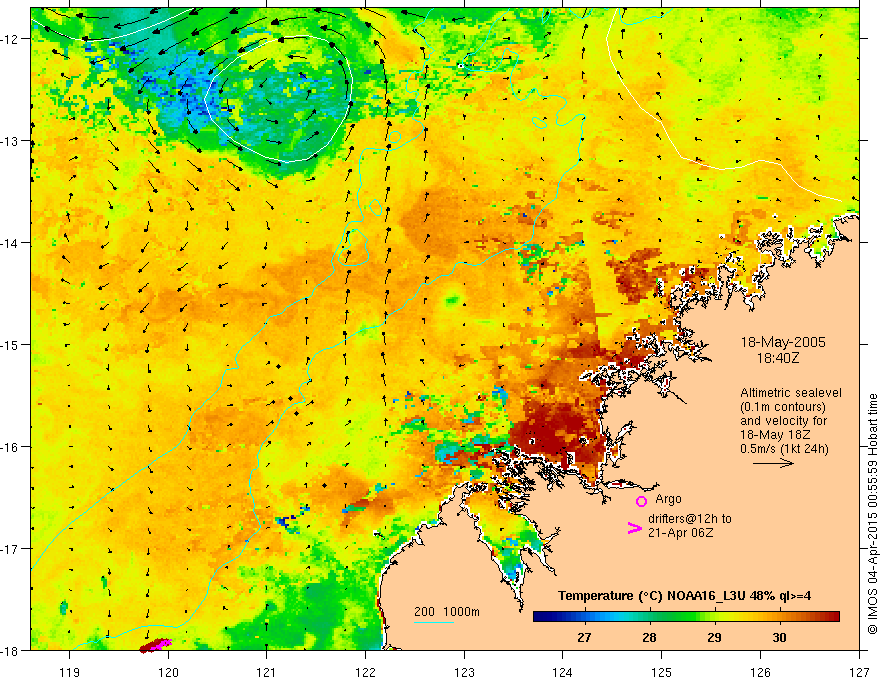Click the Argo label
Image resolution: width=880 pixels, height=680 pixels.
click(668, 499)
